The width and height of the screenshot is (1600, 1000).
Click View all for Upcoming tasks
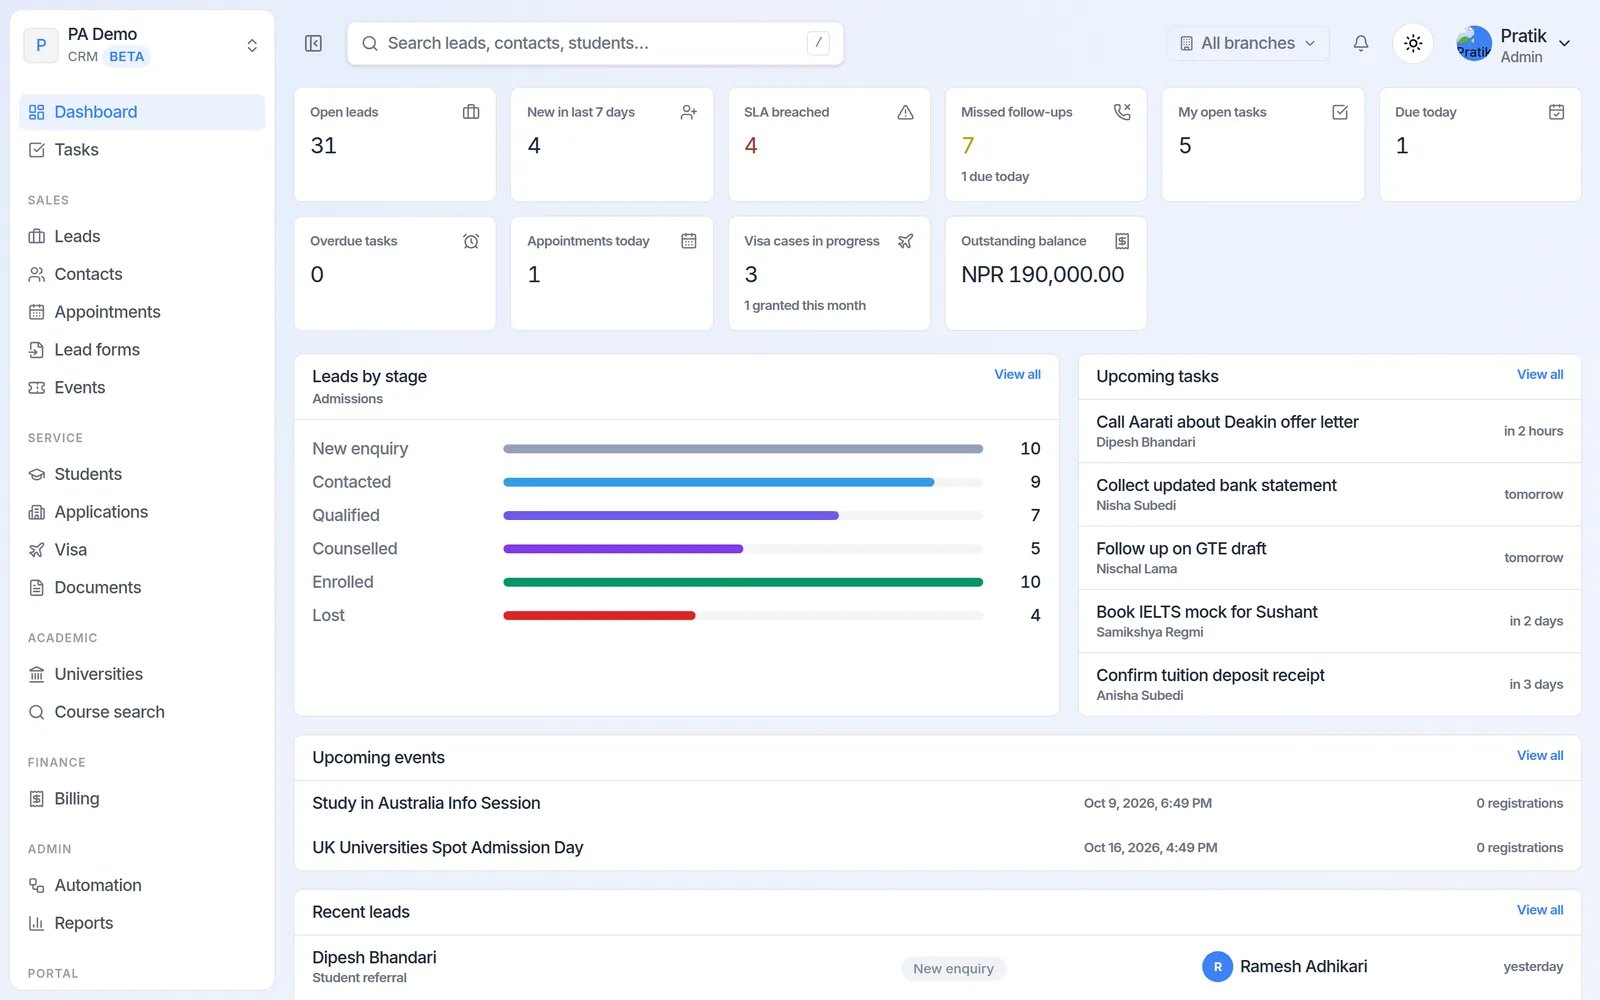[1540, 374]
